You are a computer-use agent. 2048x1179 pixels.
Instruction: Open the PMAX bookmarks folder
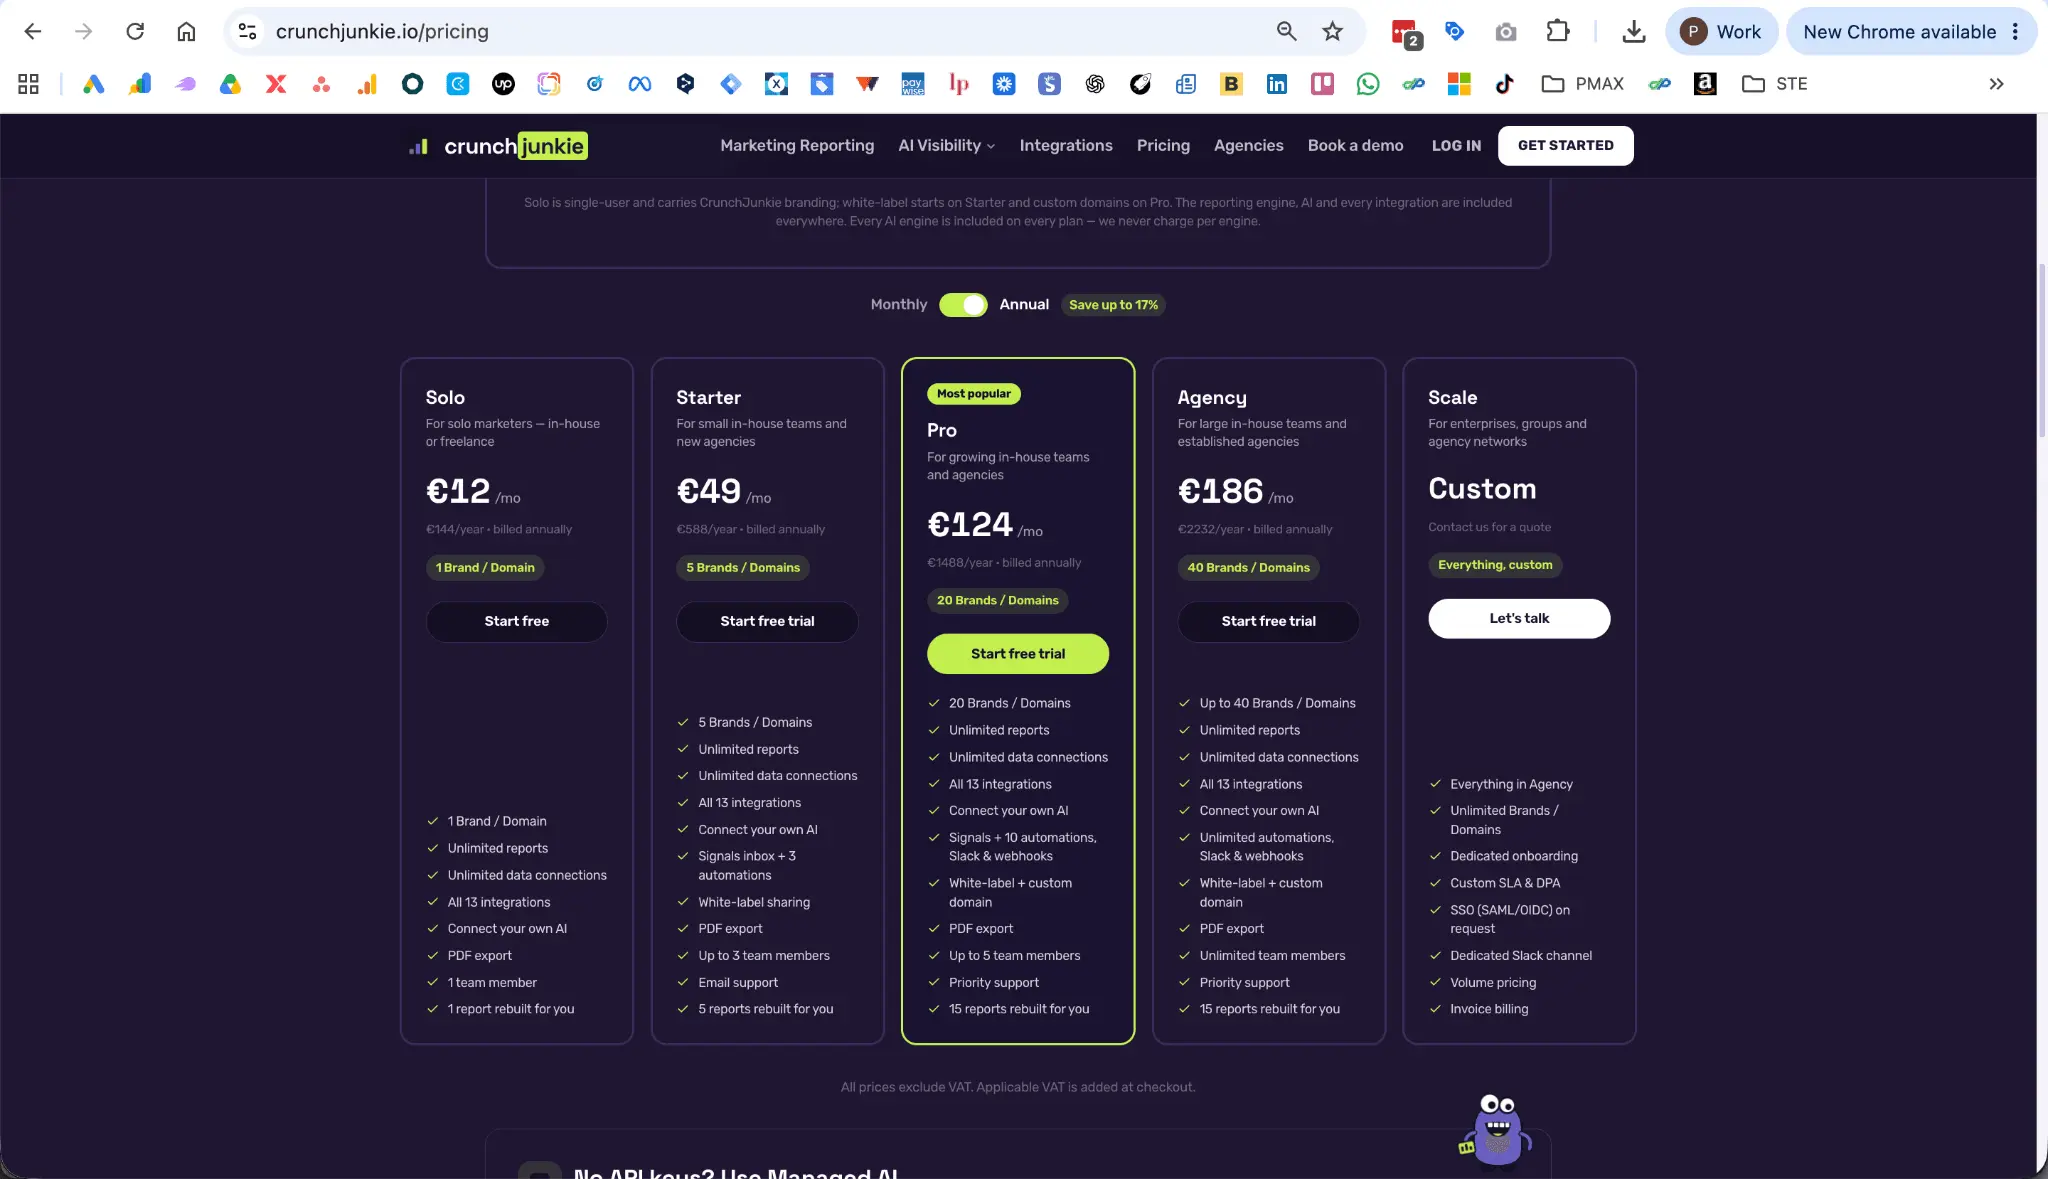[x=1582, y=84]
